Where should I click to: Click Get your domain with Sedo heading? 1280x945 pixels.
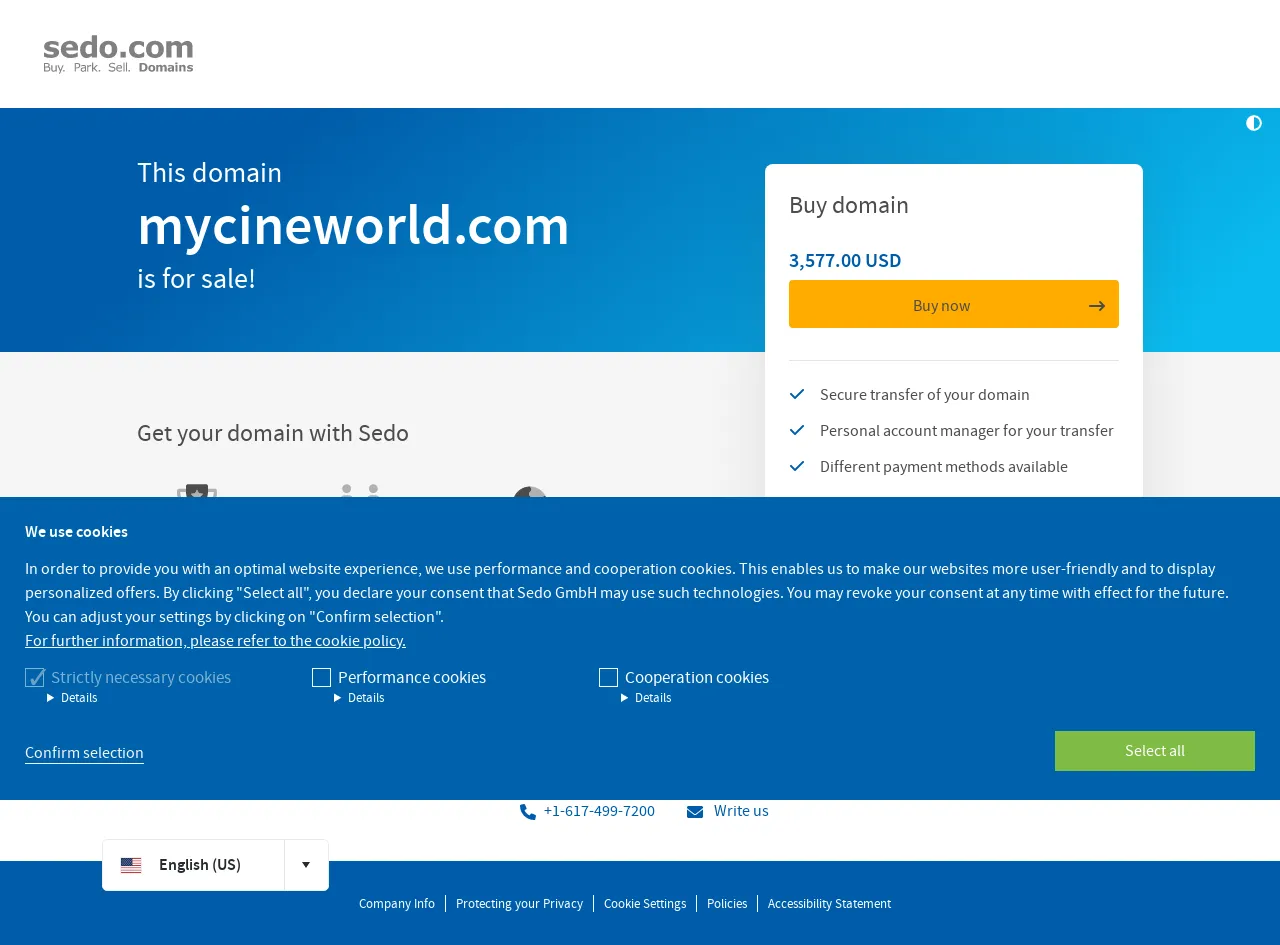tap(273, 433)
